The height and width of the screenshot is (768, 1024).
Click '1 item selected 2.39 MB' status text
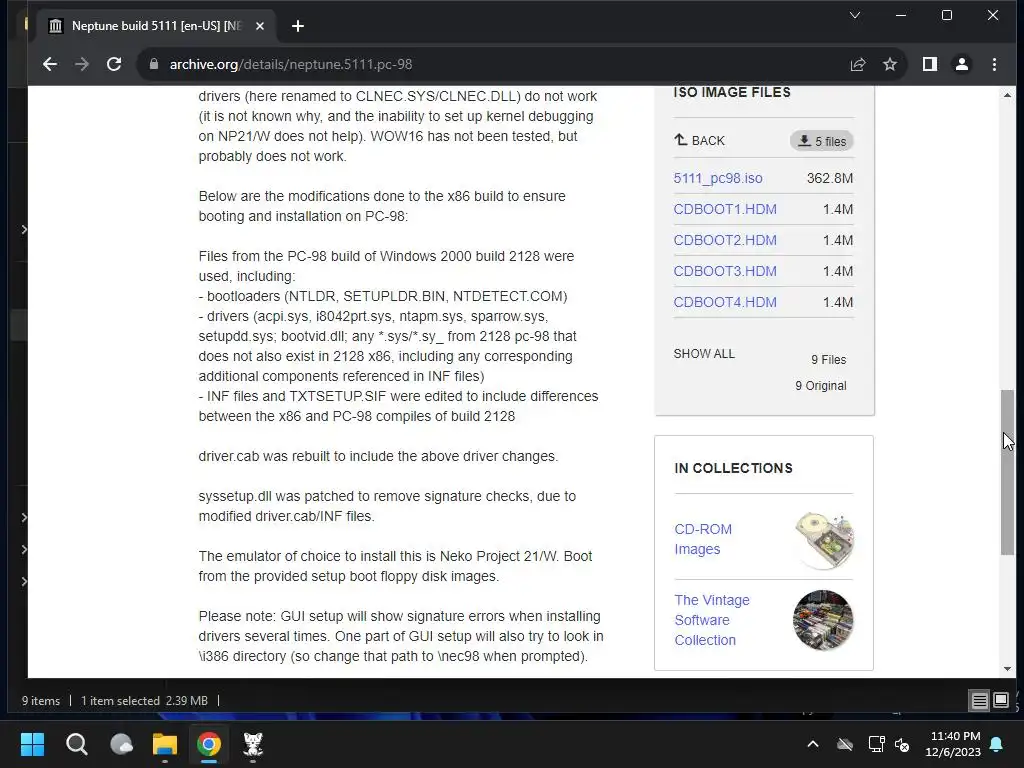coord(144,701)
